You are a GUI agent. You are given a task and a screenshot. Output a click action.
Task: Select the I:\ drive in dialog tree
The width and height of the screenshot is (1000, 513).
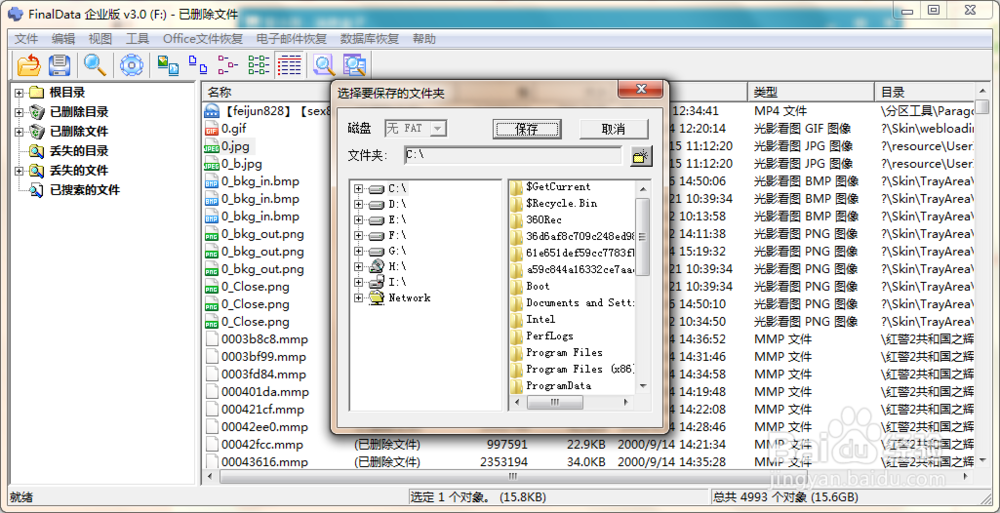click(397, 282)
